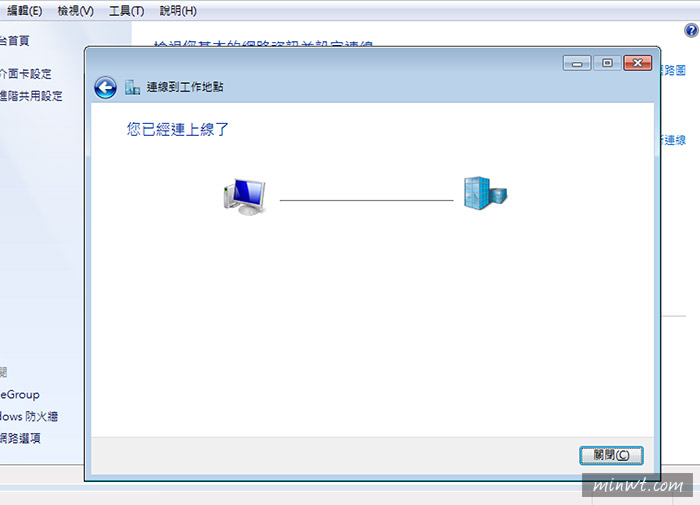Maximize the connection wizard dialog
Screen dimensions: 700x505
tap(607, 63)
